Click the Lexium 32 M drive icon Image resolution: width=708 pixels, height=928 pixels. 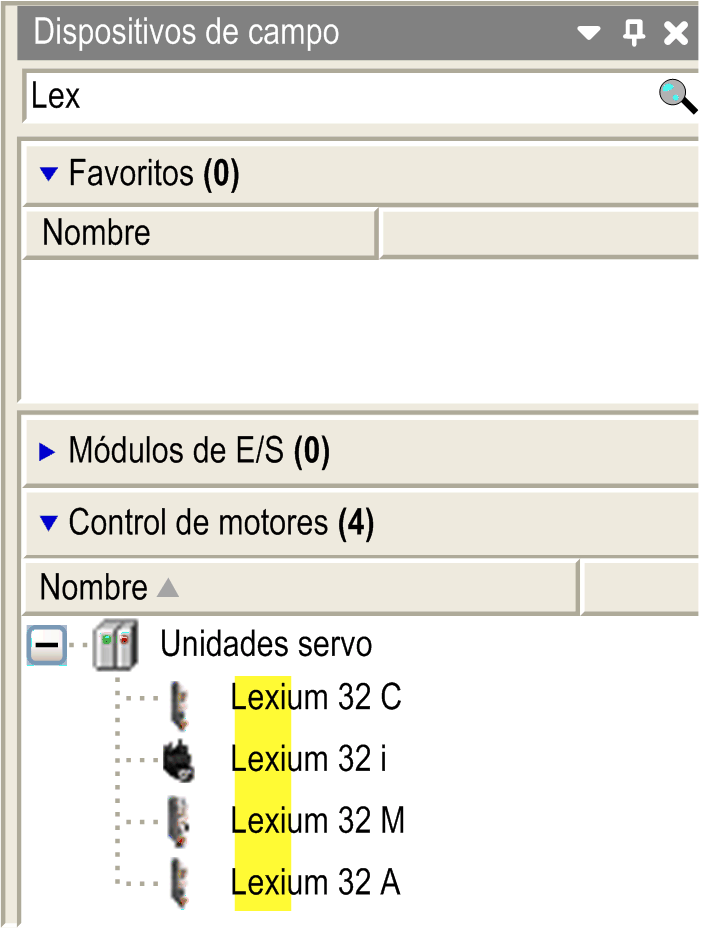click(179, 821)
